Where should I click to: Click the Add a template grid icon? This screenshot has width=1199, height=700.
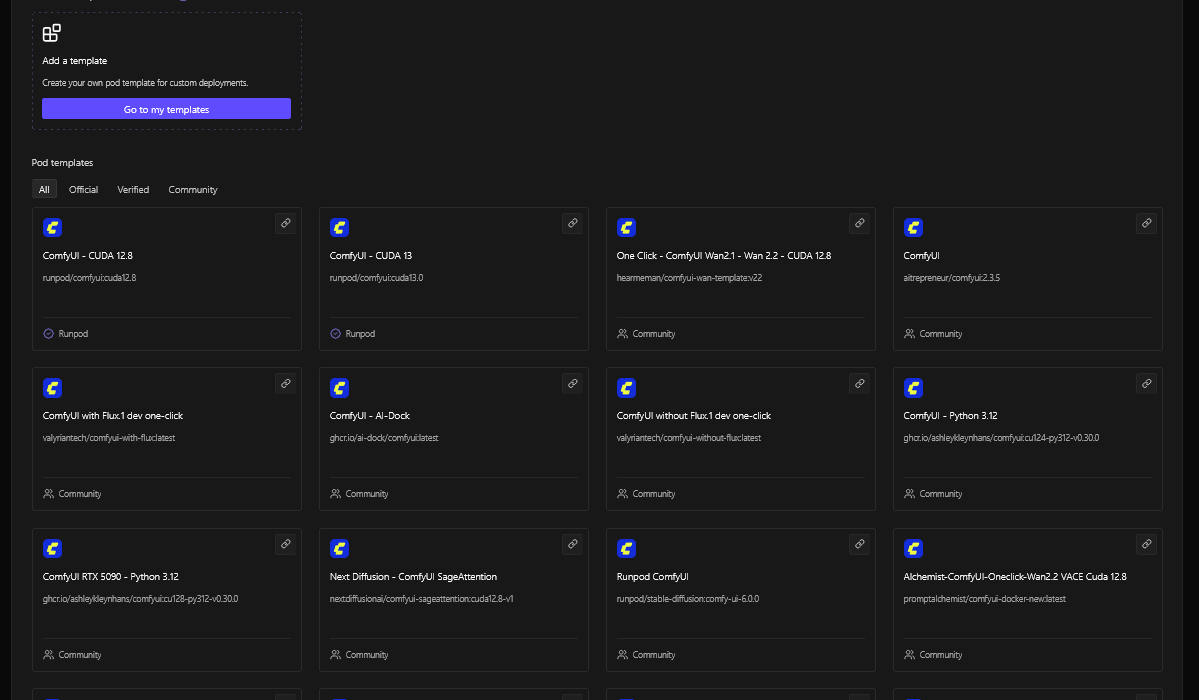point(51,33)
